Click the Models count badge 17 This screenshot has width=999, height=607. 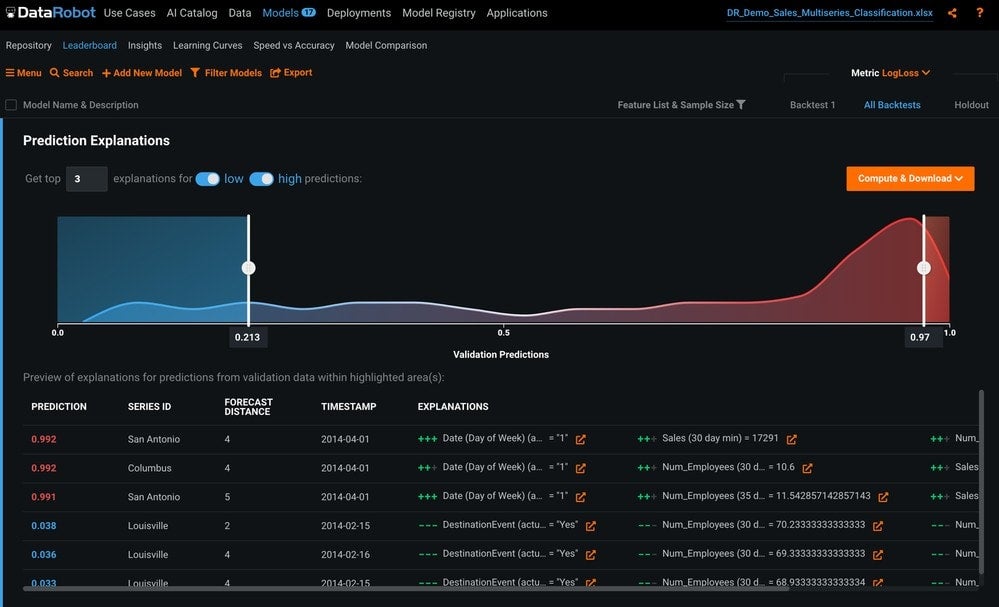[308, 12]
